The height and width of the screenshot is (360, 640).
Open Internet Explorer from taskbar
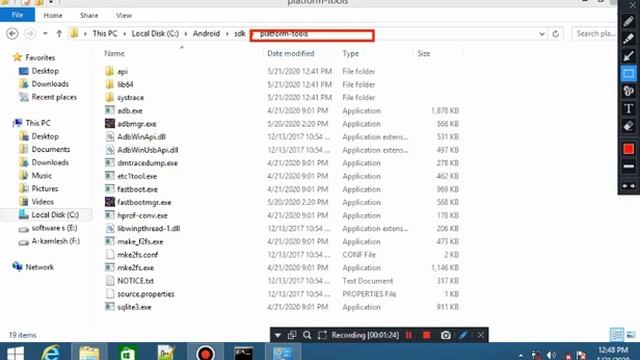pos(51,352)
